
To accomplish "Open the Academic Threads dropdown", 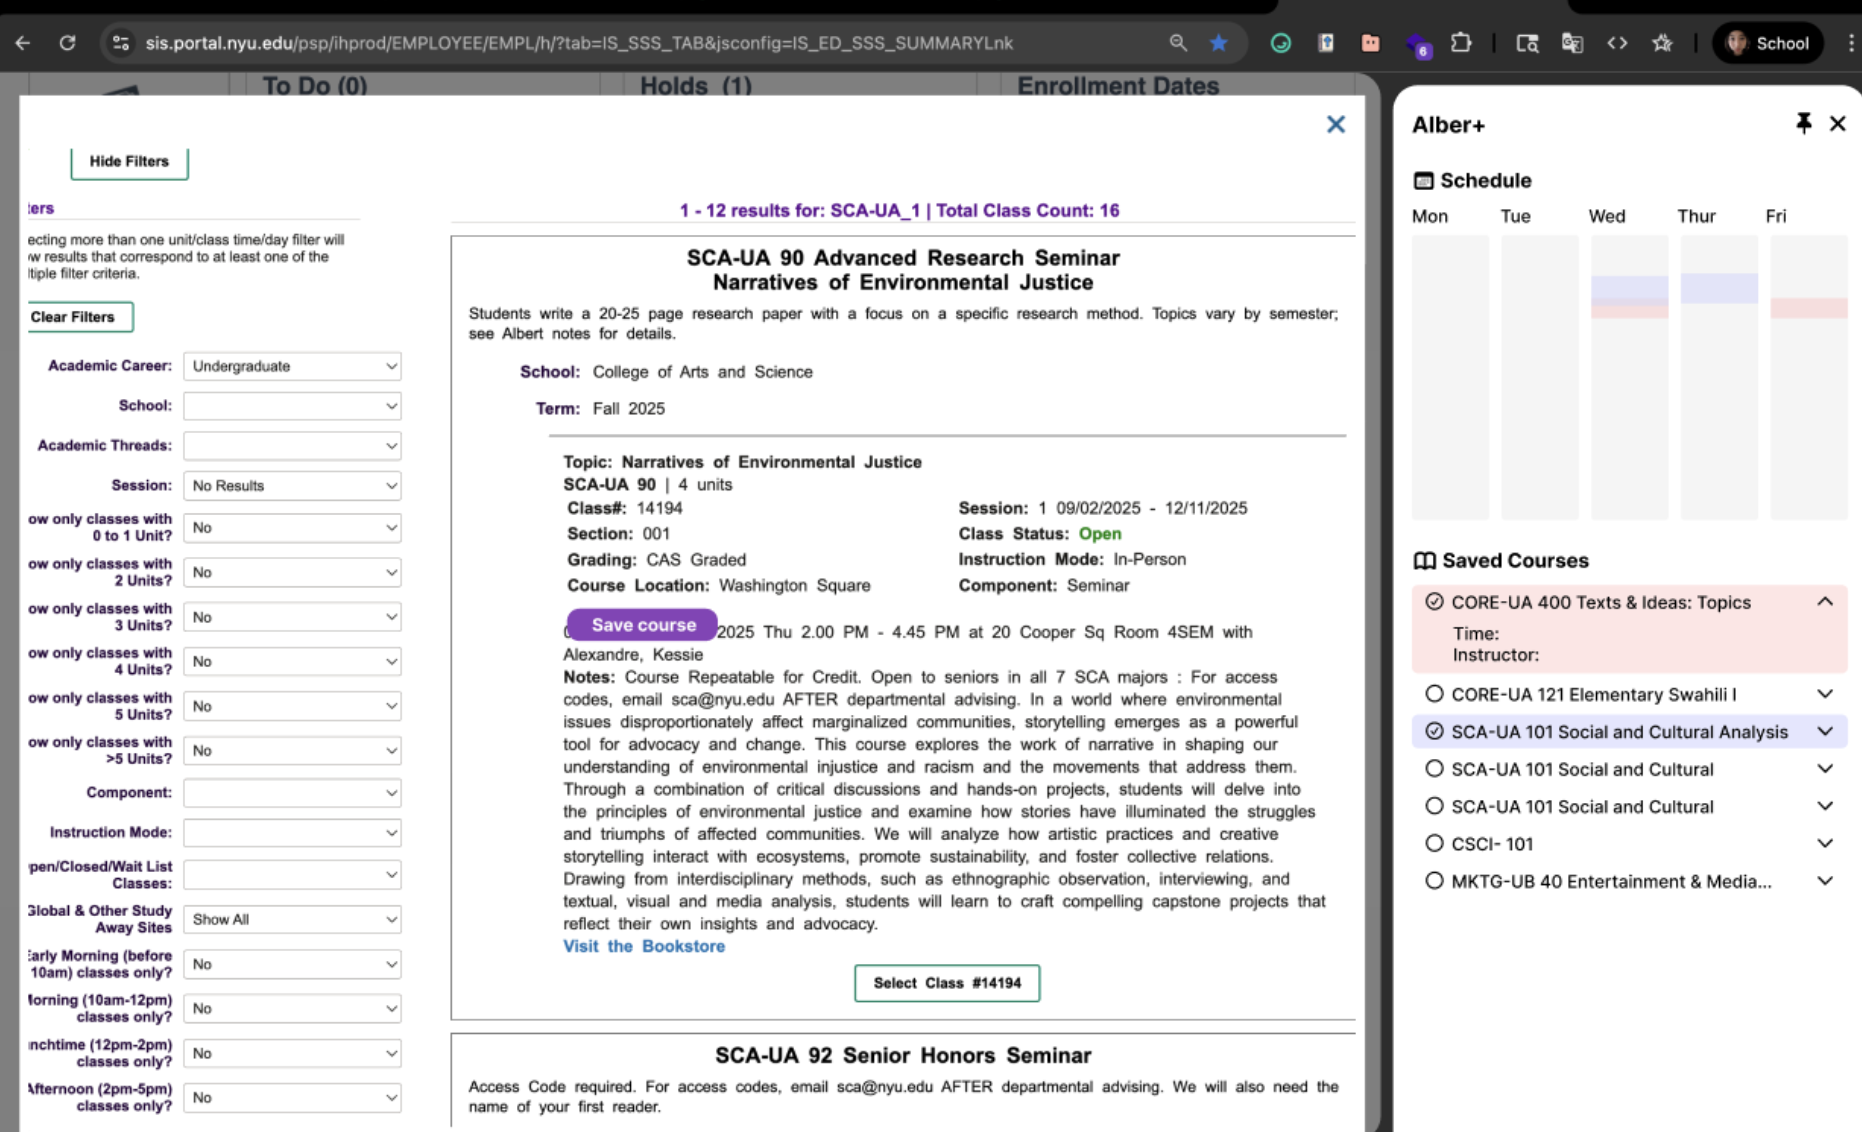I will (x=292, y=446).
